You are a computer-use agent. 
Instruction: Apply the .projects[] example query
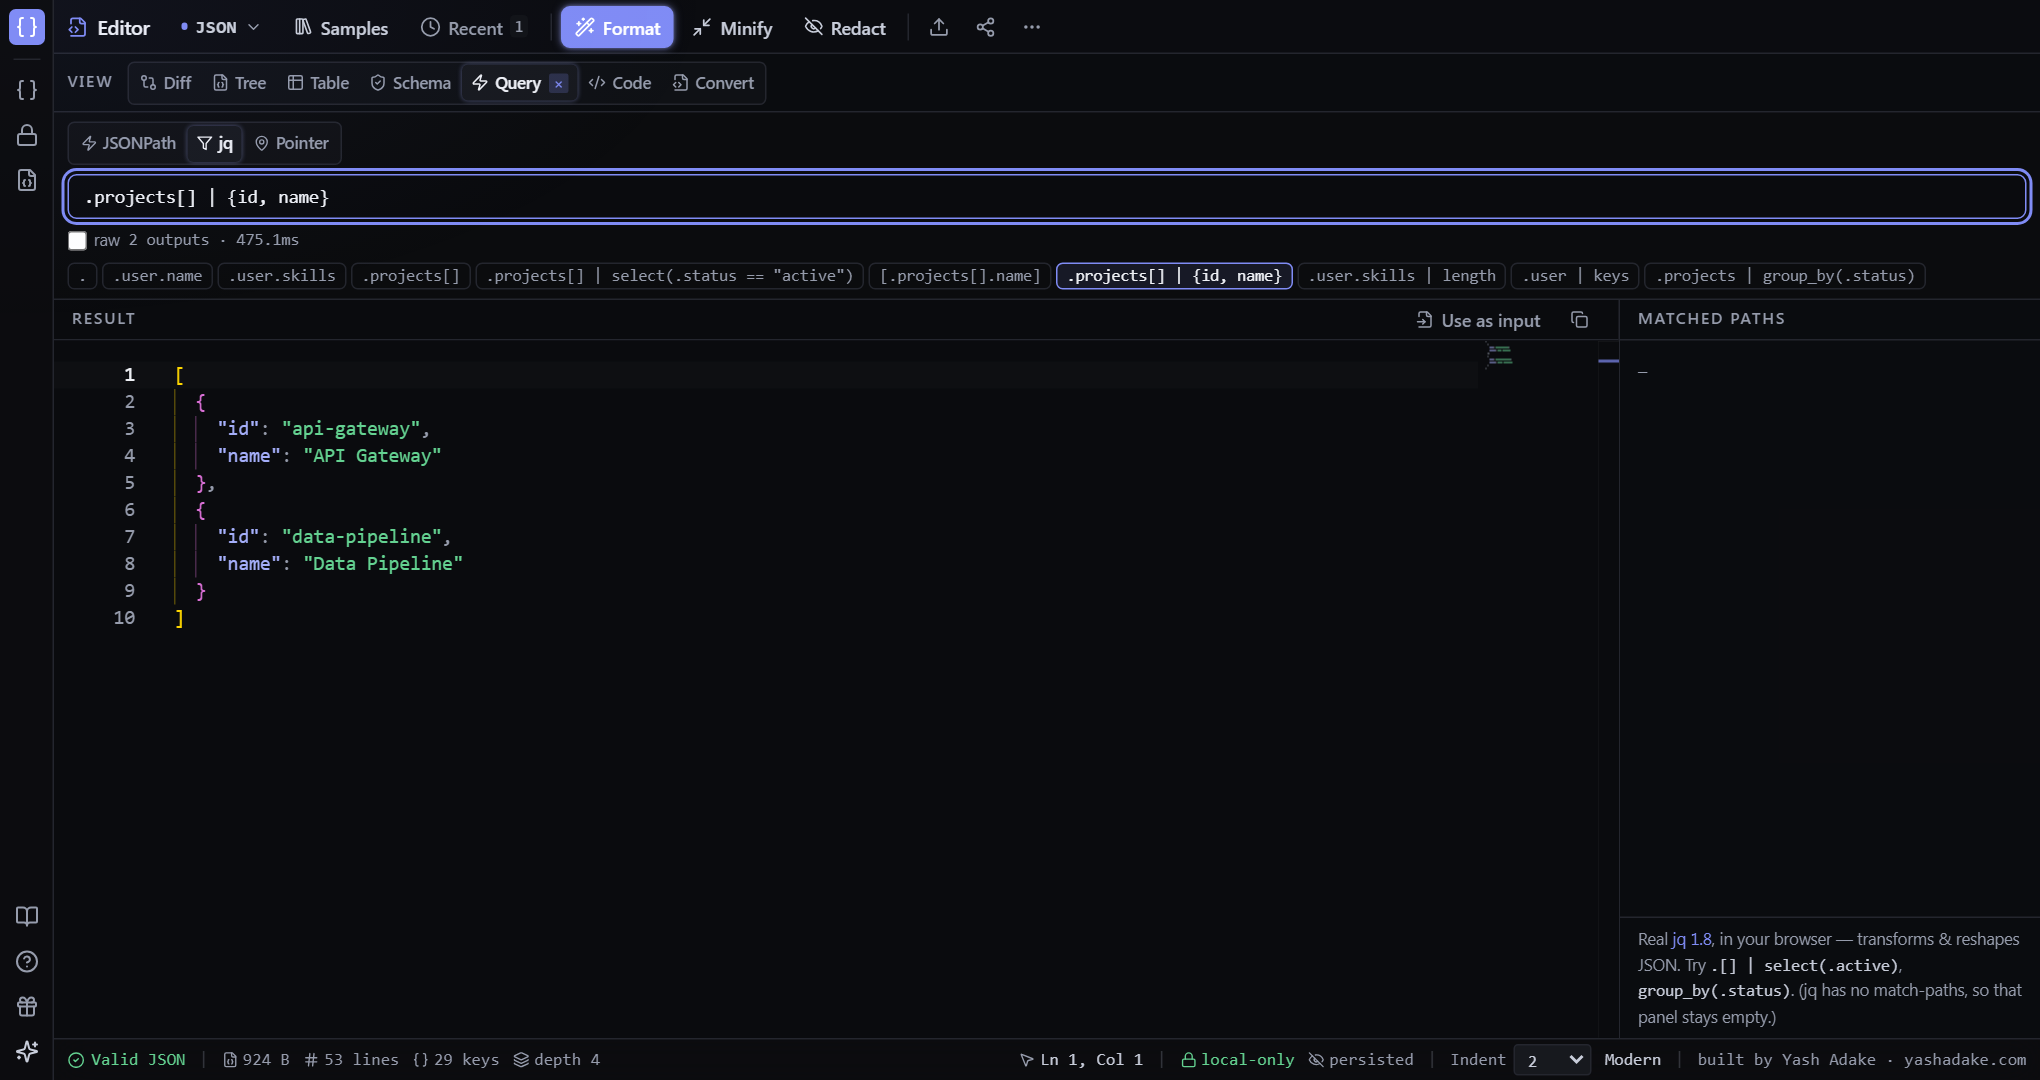tap(411, 276)
